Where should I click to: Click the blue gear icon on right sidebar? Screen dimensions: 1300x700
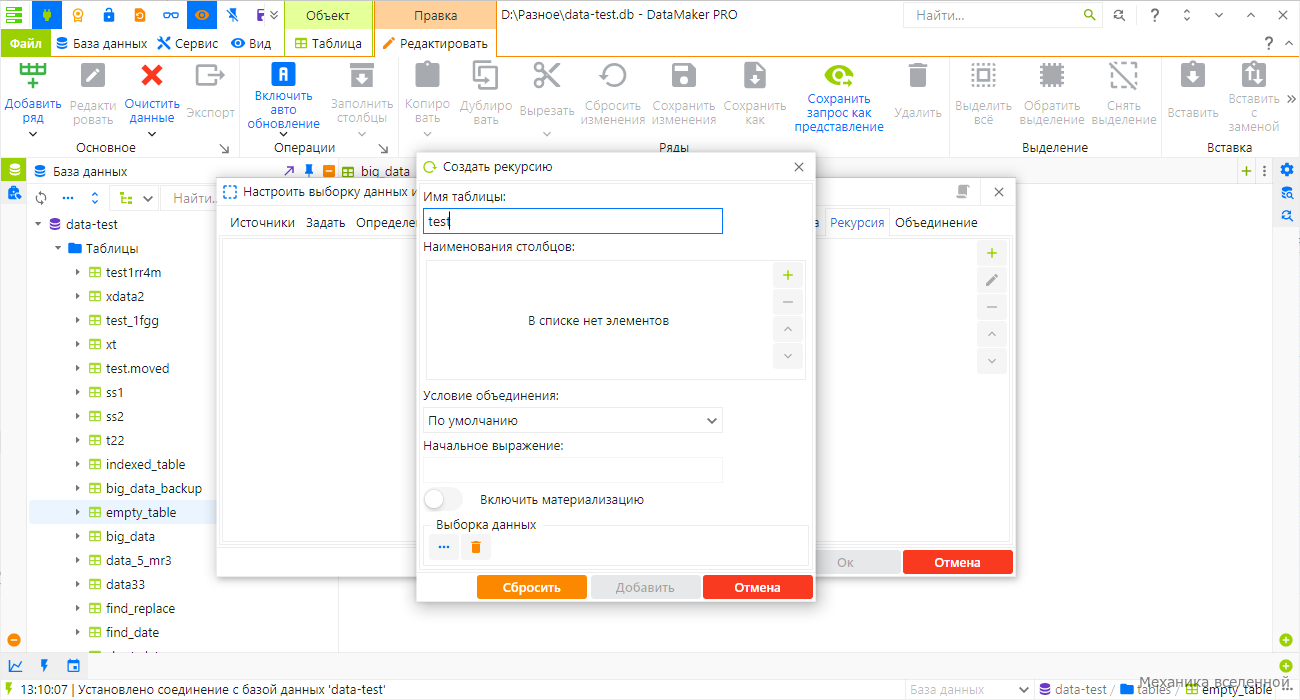click(x=1287, y=169)
